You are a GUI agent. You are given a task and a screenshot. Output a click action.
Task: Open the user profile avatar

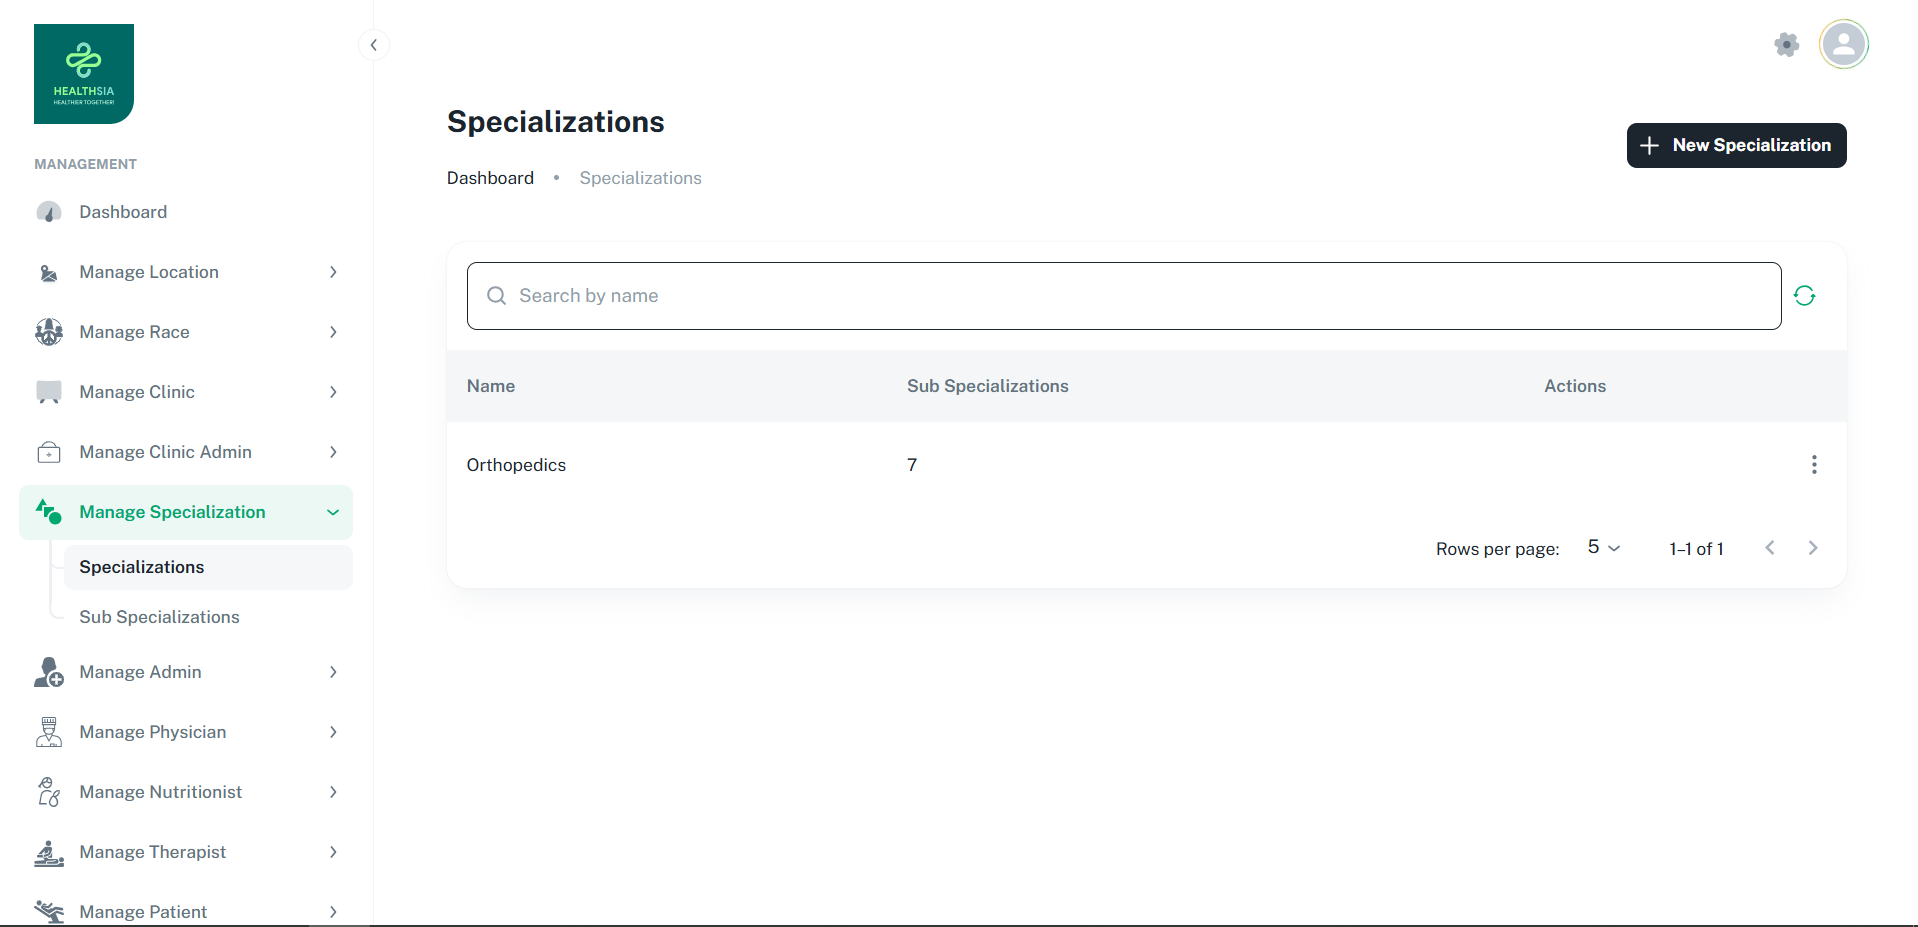(x=1843, y=45)
